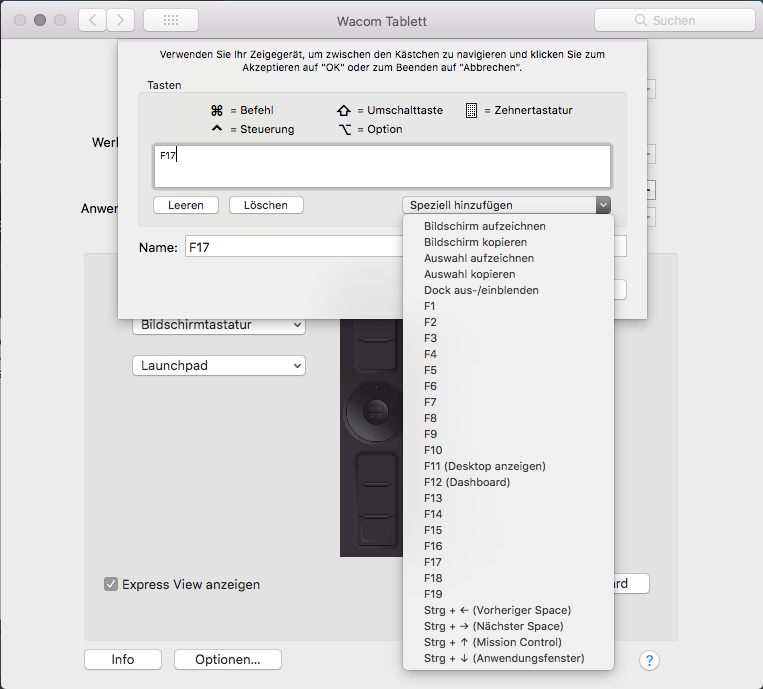Pick F8 from the special keys list
The width and height of the screenshot is (763, 689).
(x=509, y=418)
